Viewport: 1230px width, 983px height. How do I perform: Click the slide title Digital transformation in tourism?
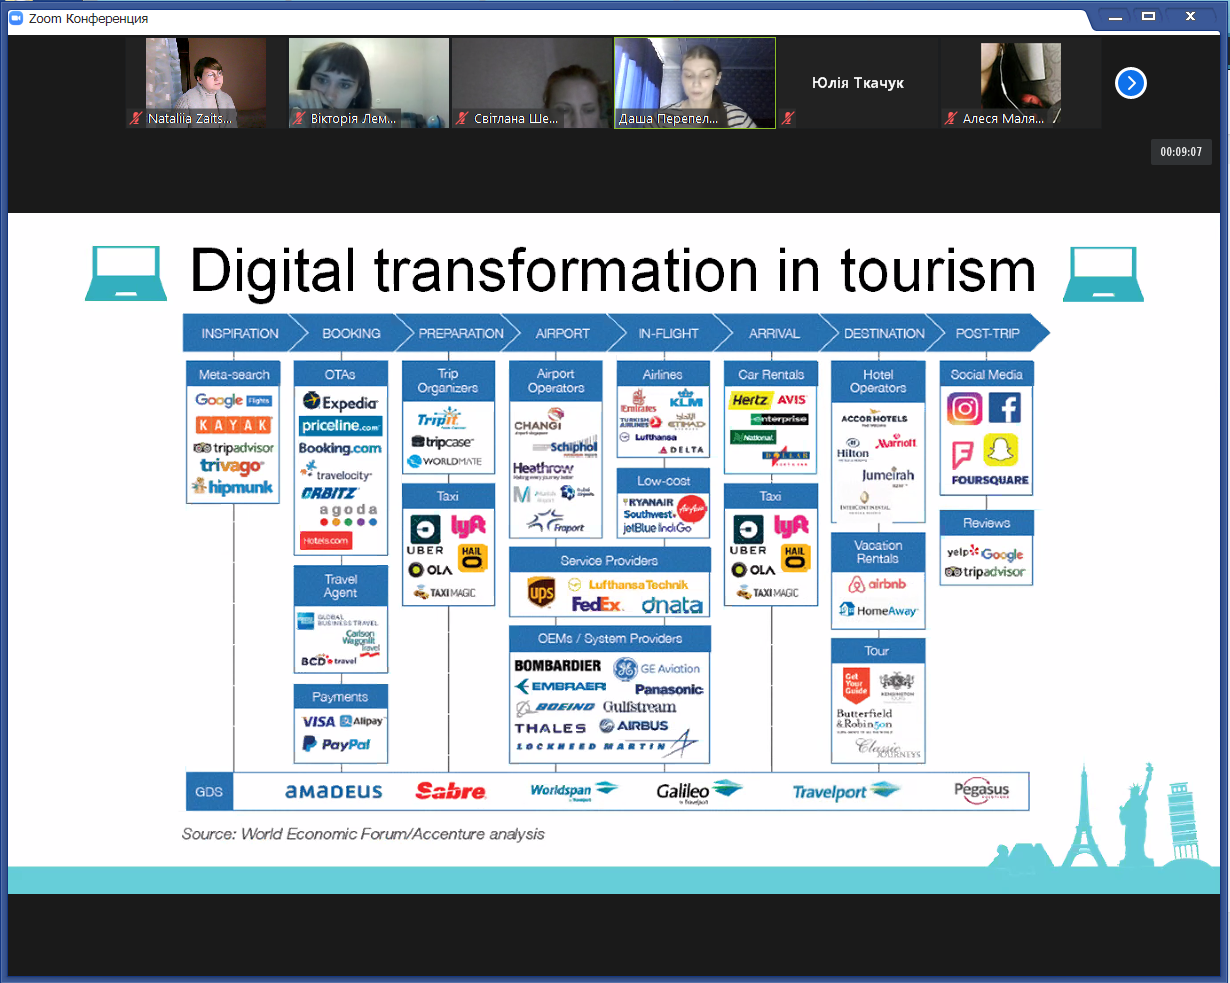coord(613,270)
